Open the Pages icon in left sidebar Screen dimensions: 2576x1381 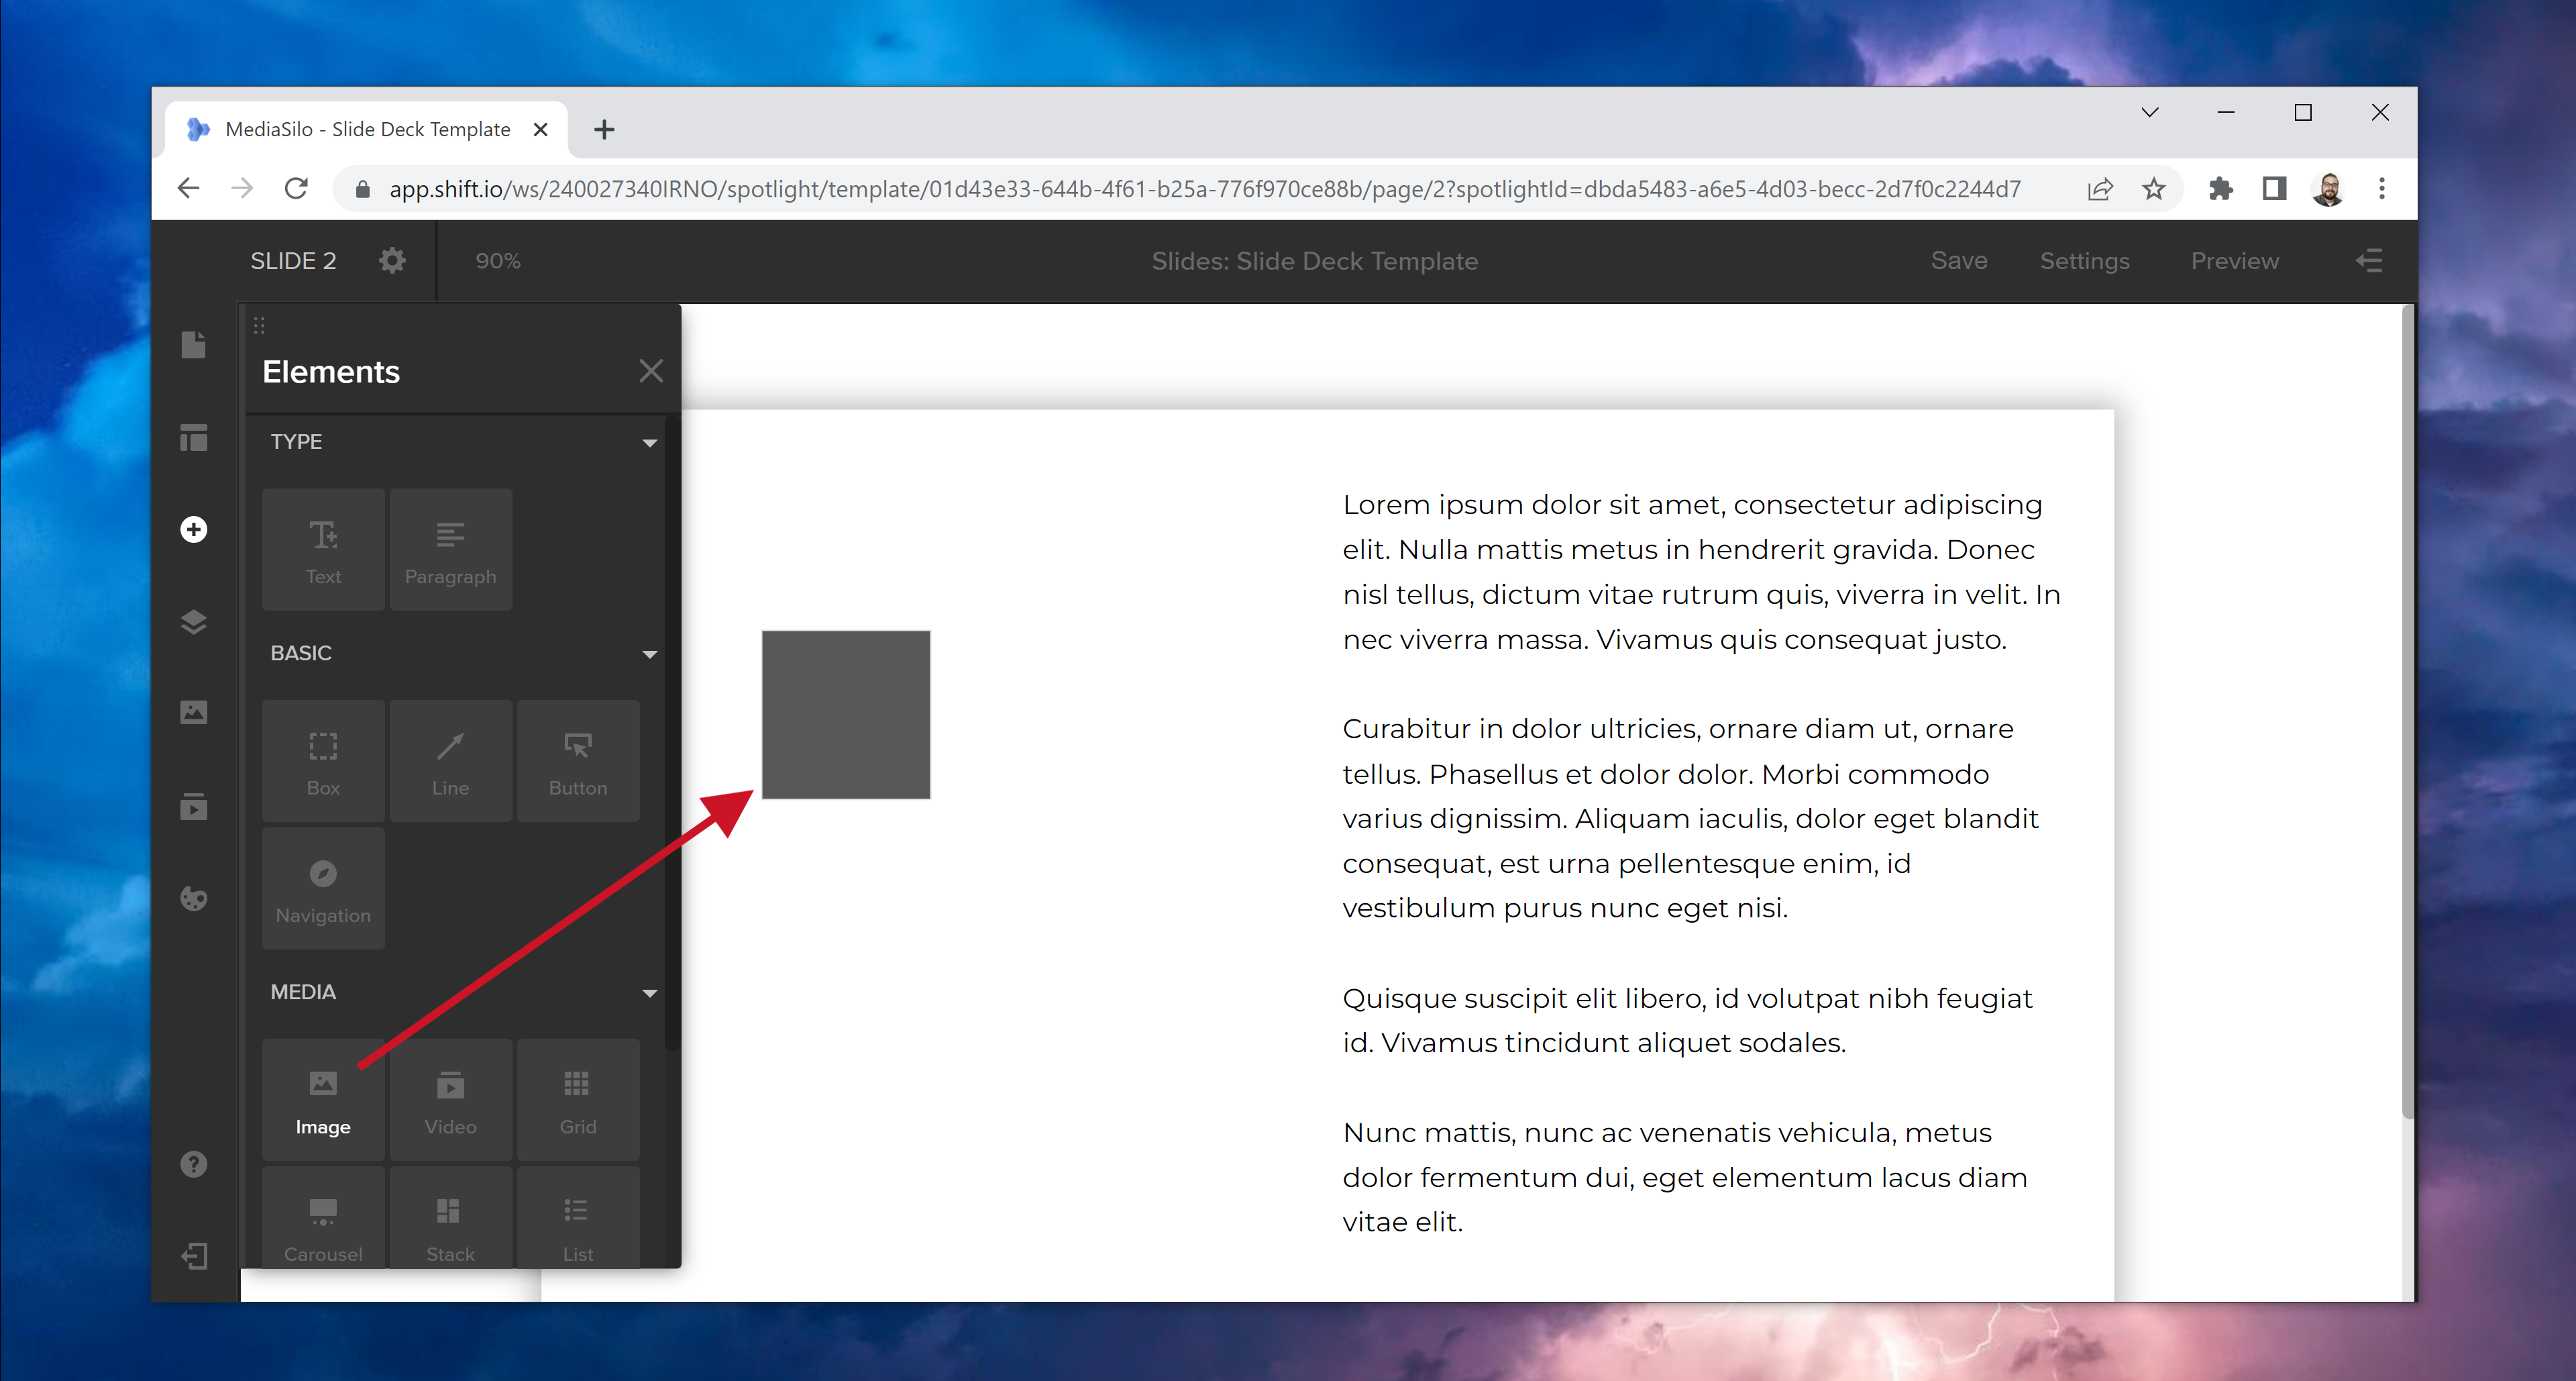click(x=194, y=345)
